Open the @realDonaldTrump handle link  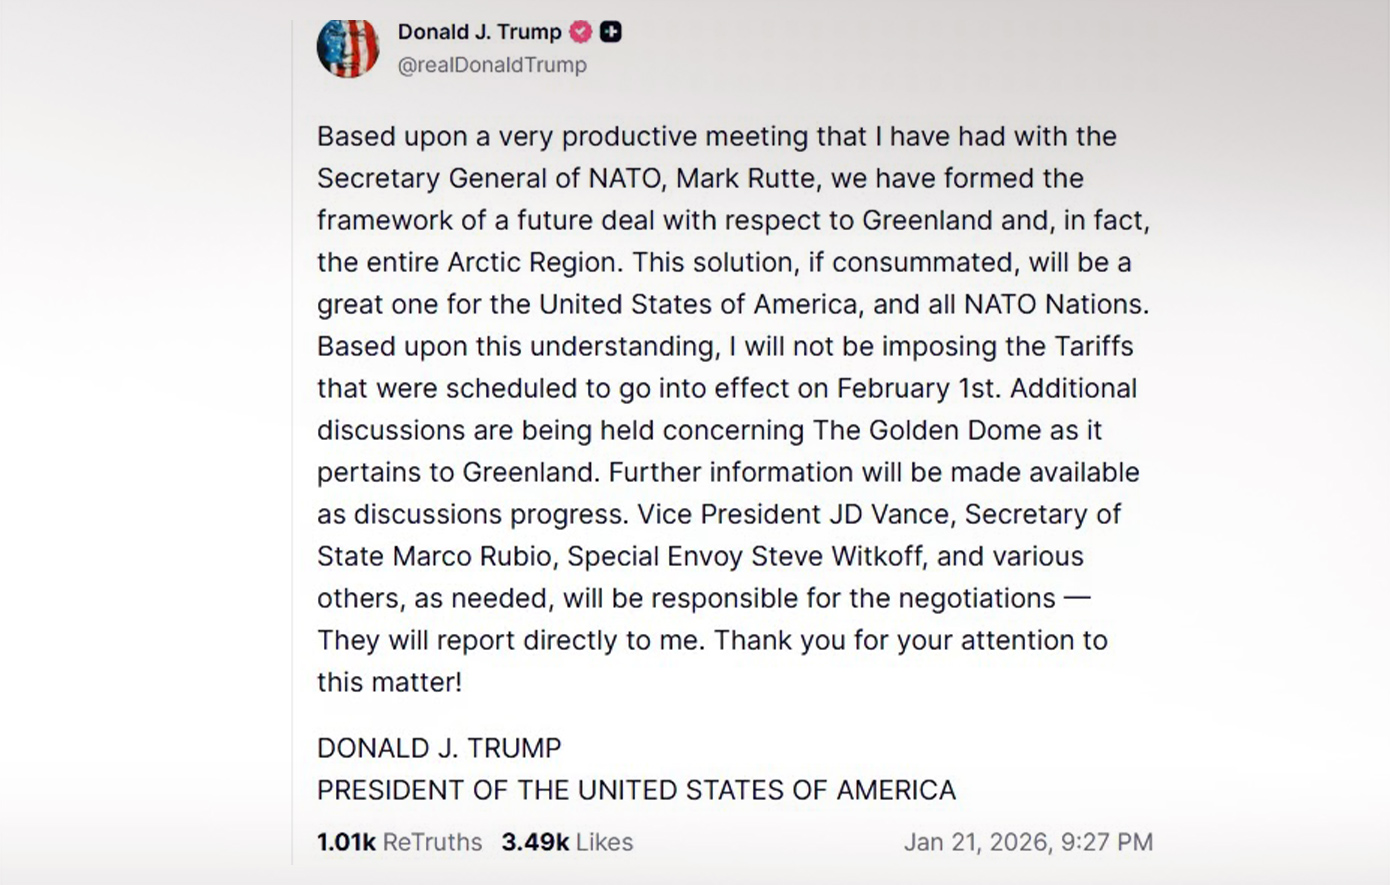point(492,65)
